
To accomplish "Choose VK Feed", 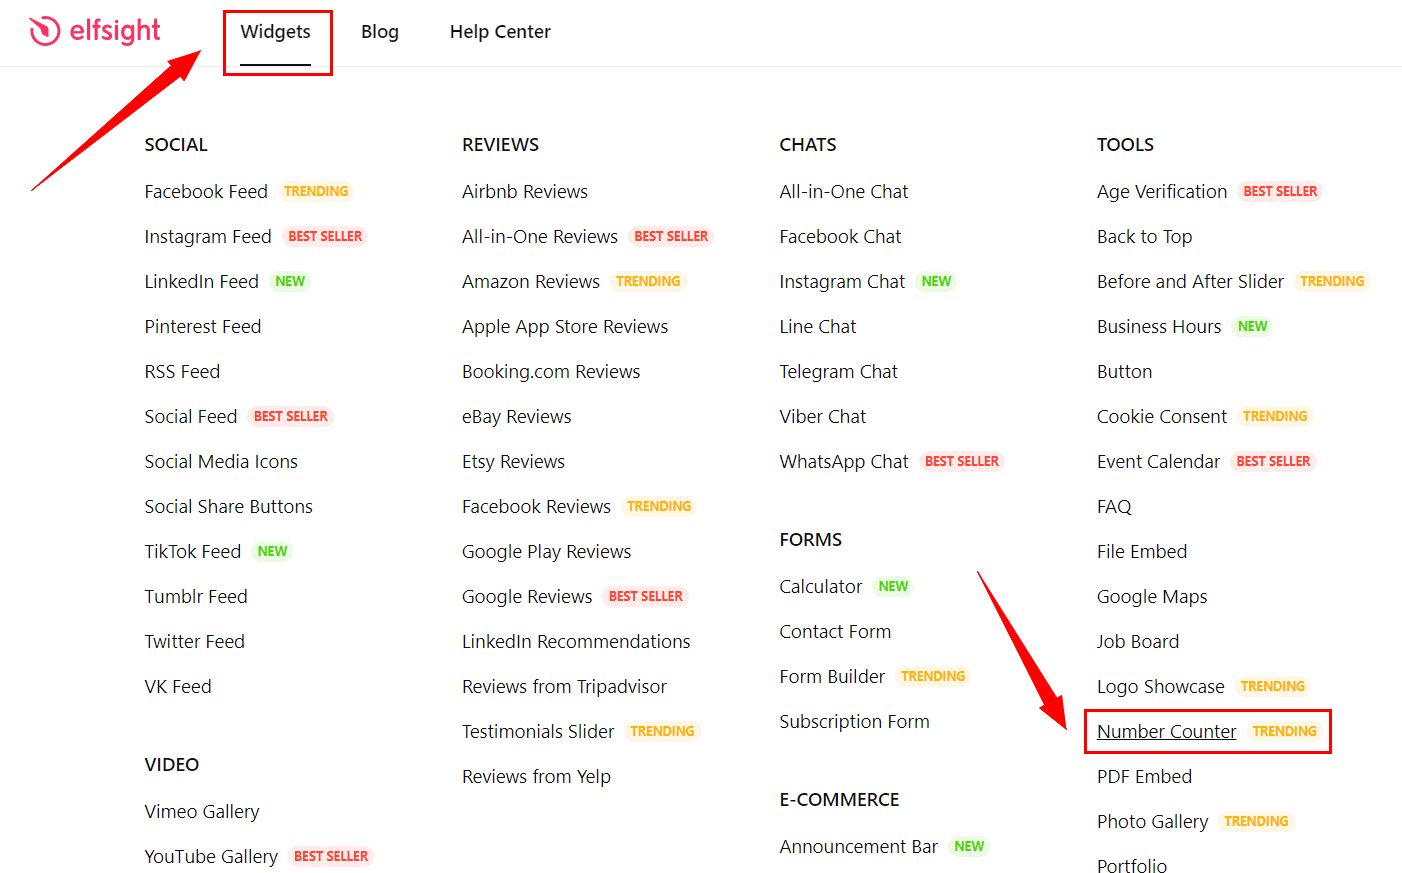I will coord(178,686).
